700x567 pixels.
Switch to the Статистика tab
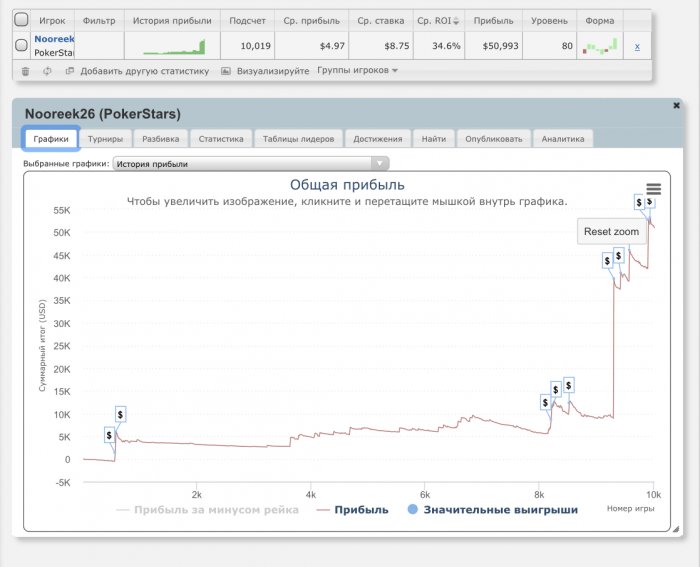[221, 139]
